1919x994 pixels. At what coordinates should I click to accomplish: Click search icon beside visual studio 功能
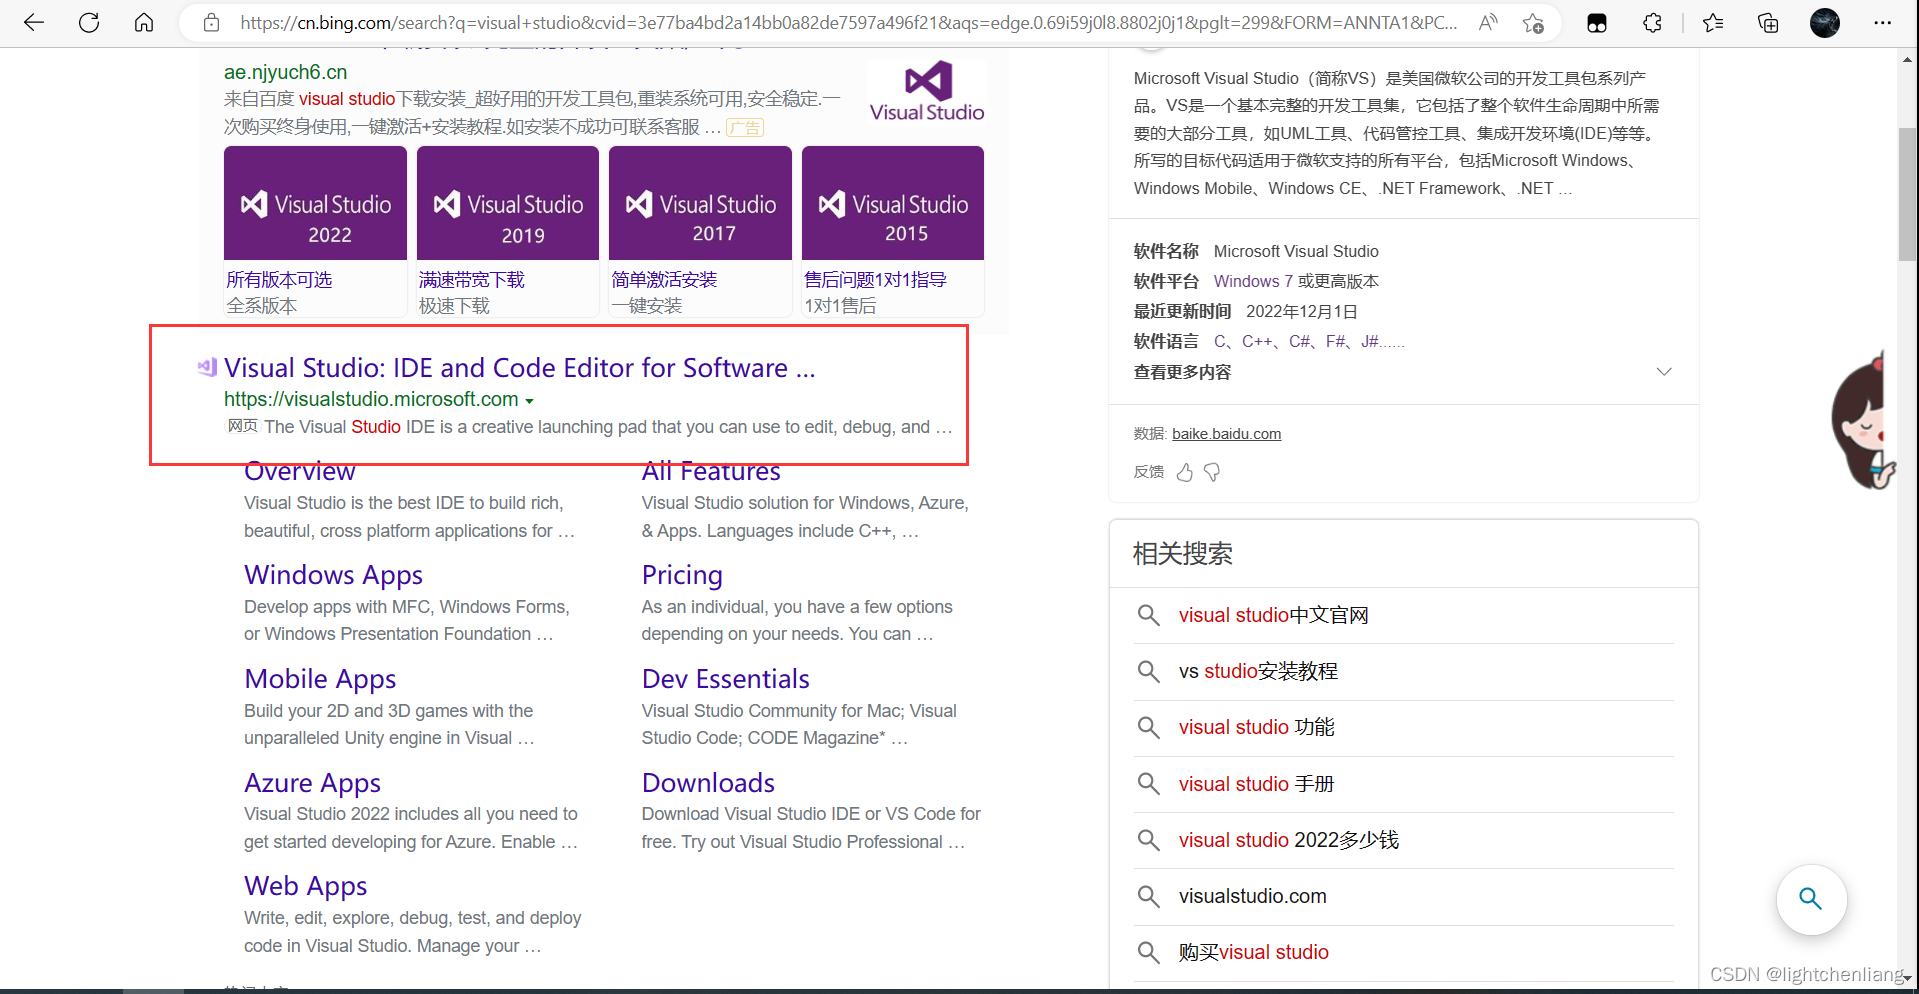(1149, 727)
